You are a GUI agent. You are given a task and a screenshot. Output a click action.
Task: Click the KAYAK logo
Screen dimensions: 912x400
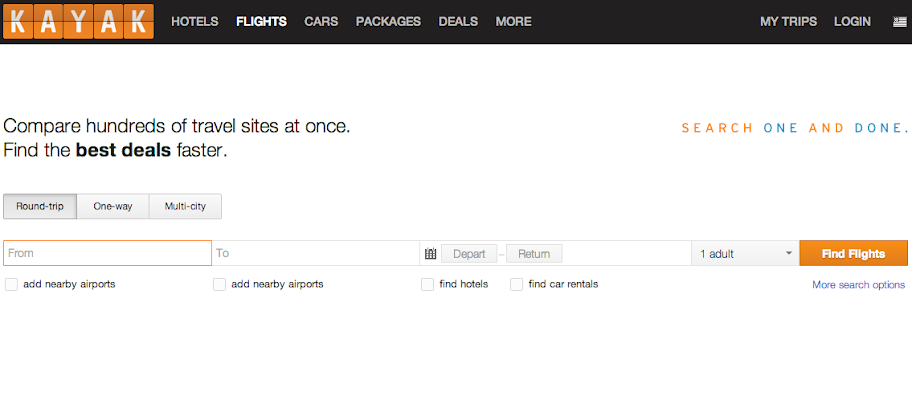pyautogui.click(x=79, y=22)
